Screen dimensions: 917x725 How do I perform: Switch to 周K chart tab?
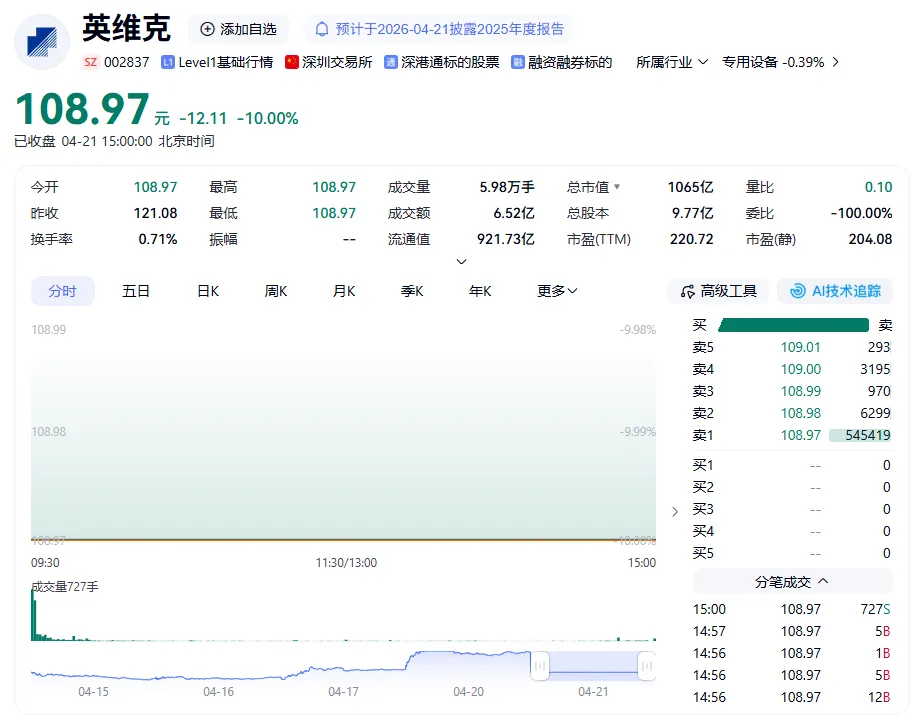coord(276,291)
